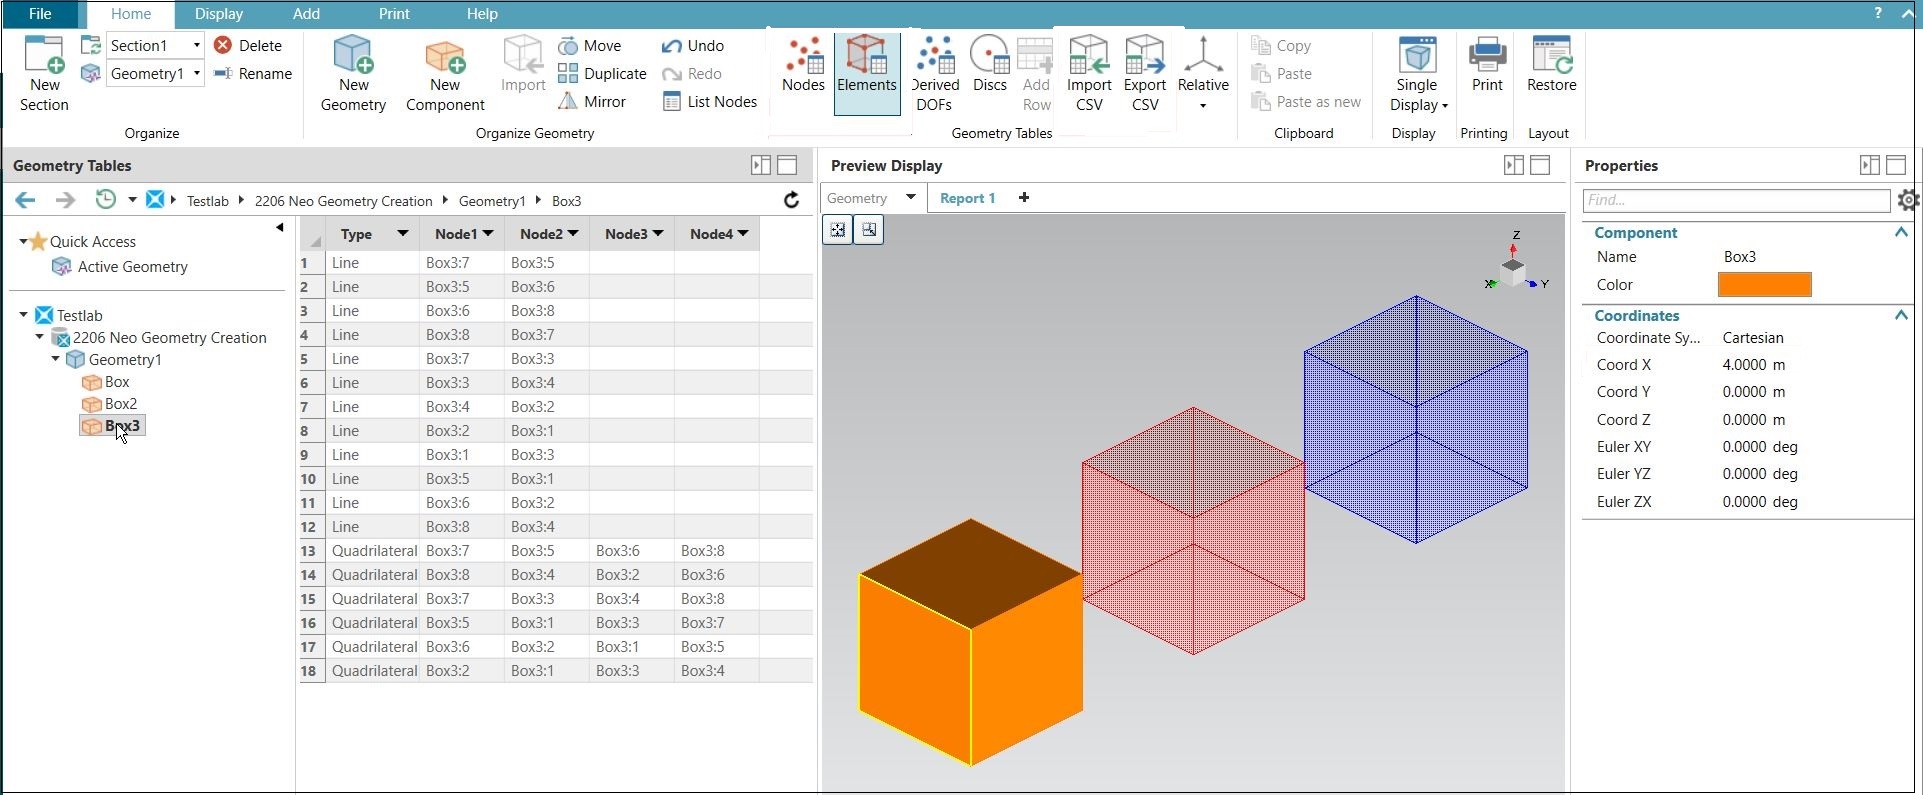The height and width of the screenshot is (795, 1923).
Task: Click Import CSV
Action: point(1089,73)
